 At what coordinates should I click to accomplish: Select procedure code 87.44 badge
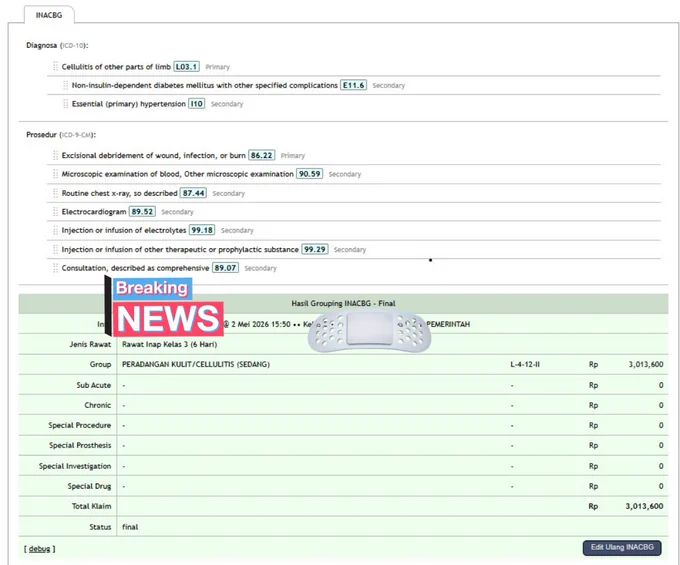[193, 193]
